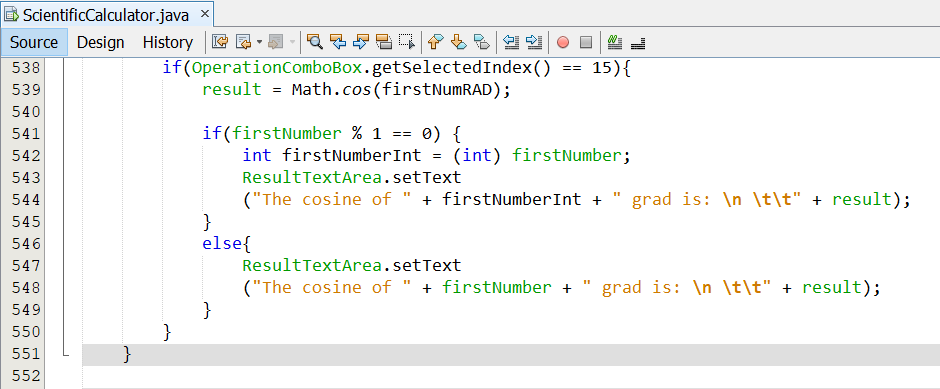Click closing brace on line 550
The height and width of the screenshot is (389, 940).
pos(167,331)
